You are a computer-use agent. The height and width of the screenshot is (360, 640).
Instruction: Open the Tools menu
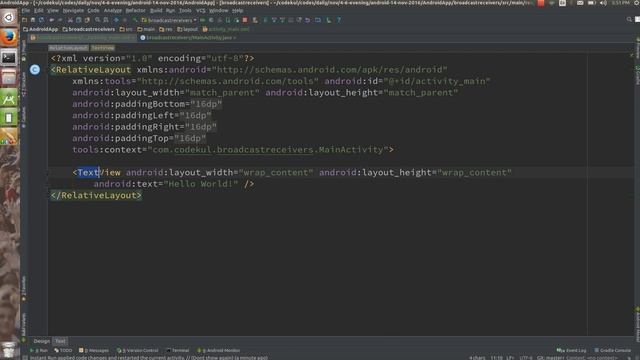[x=185, y=11]
